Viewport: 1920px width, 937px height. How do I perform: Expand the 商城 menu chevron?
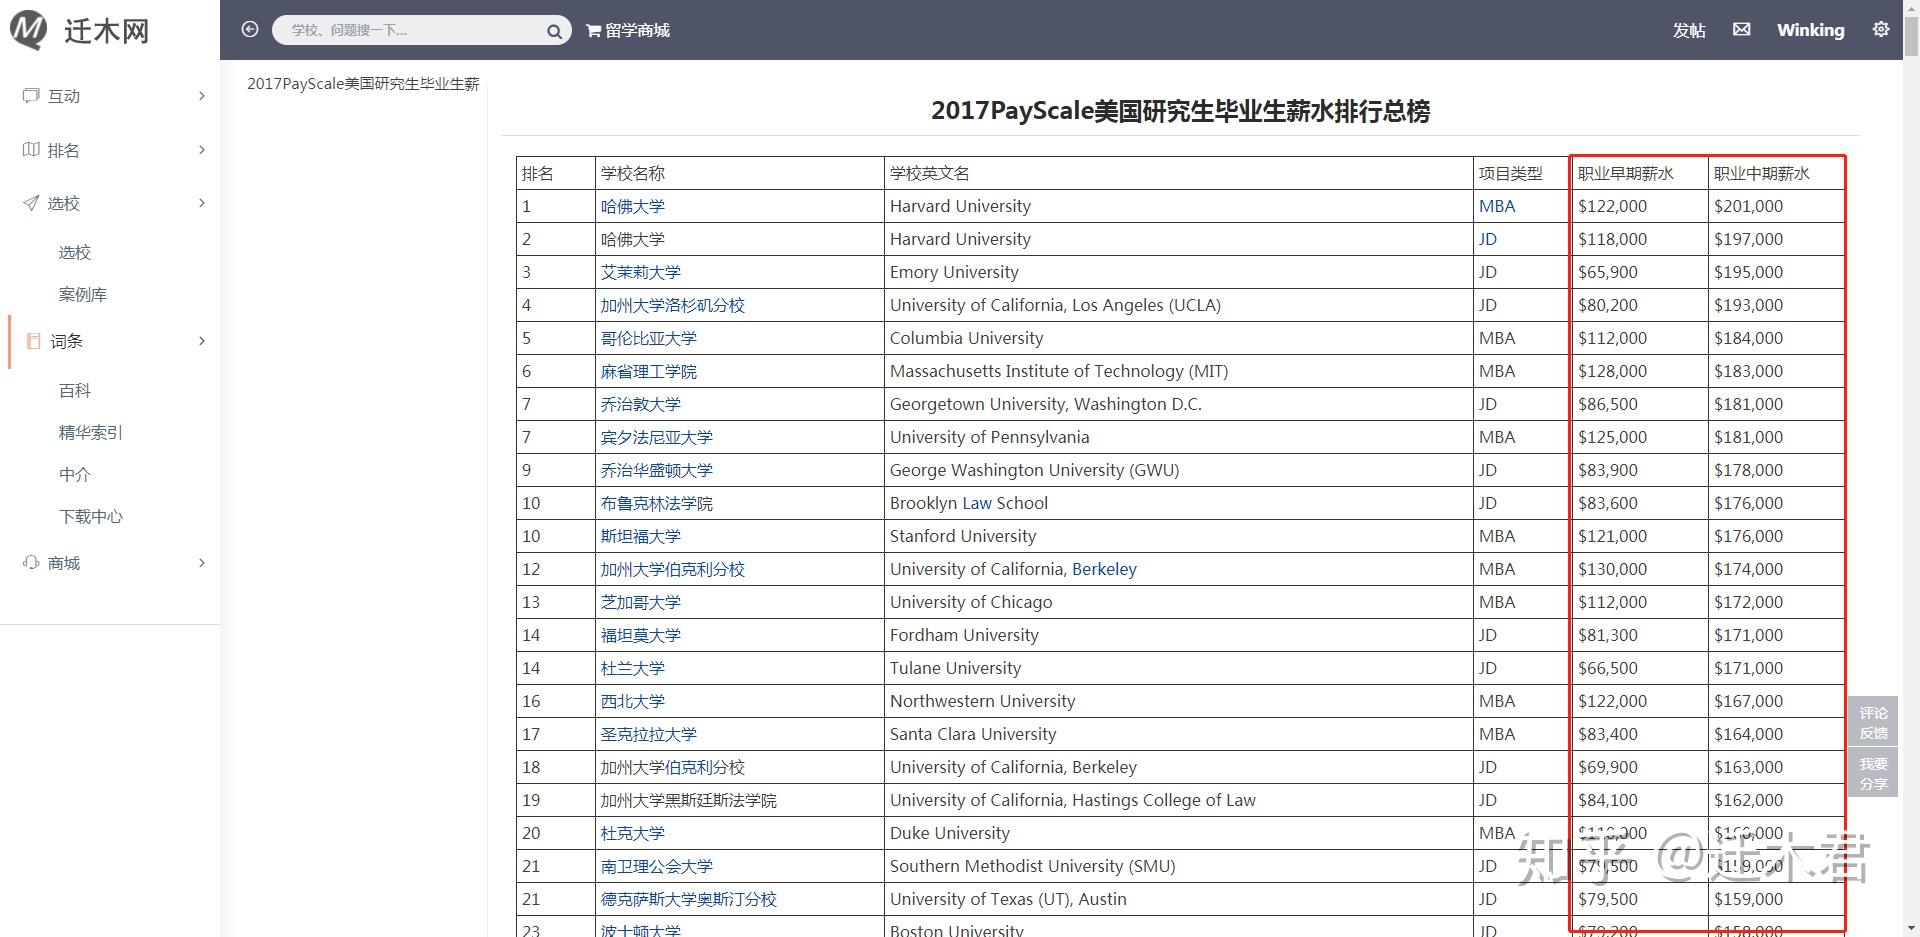[x=202, y=563]
